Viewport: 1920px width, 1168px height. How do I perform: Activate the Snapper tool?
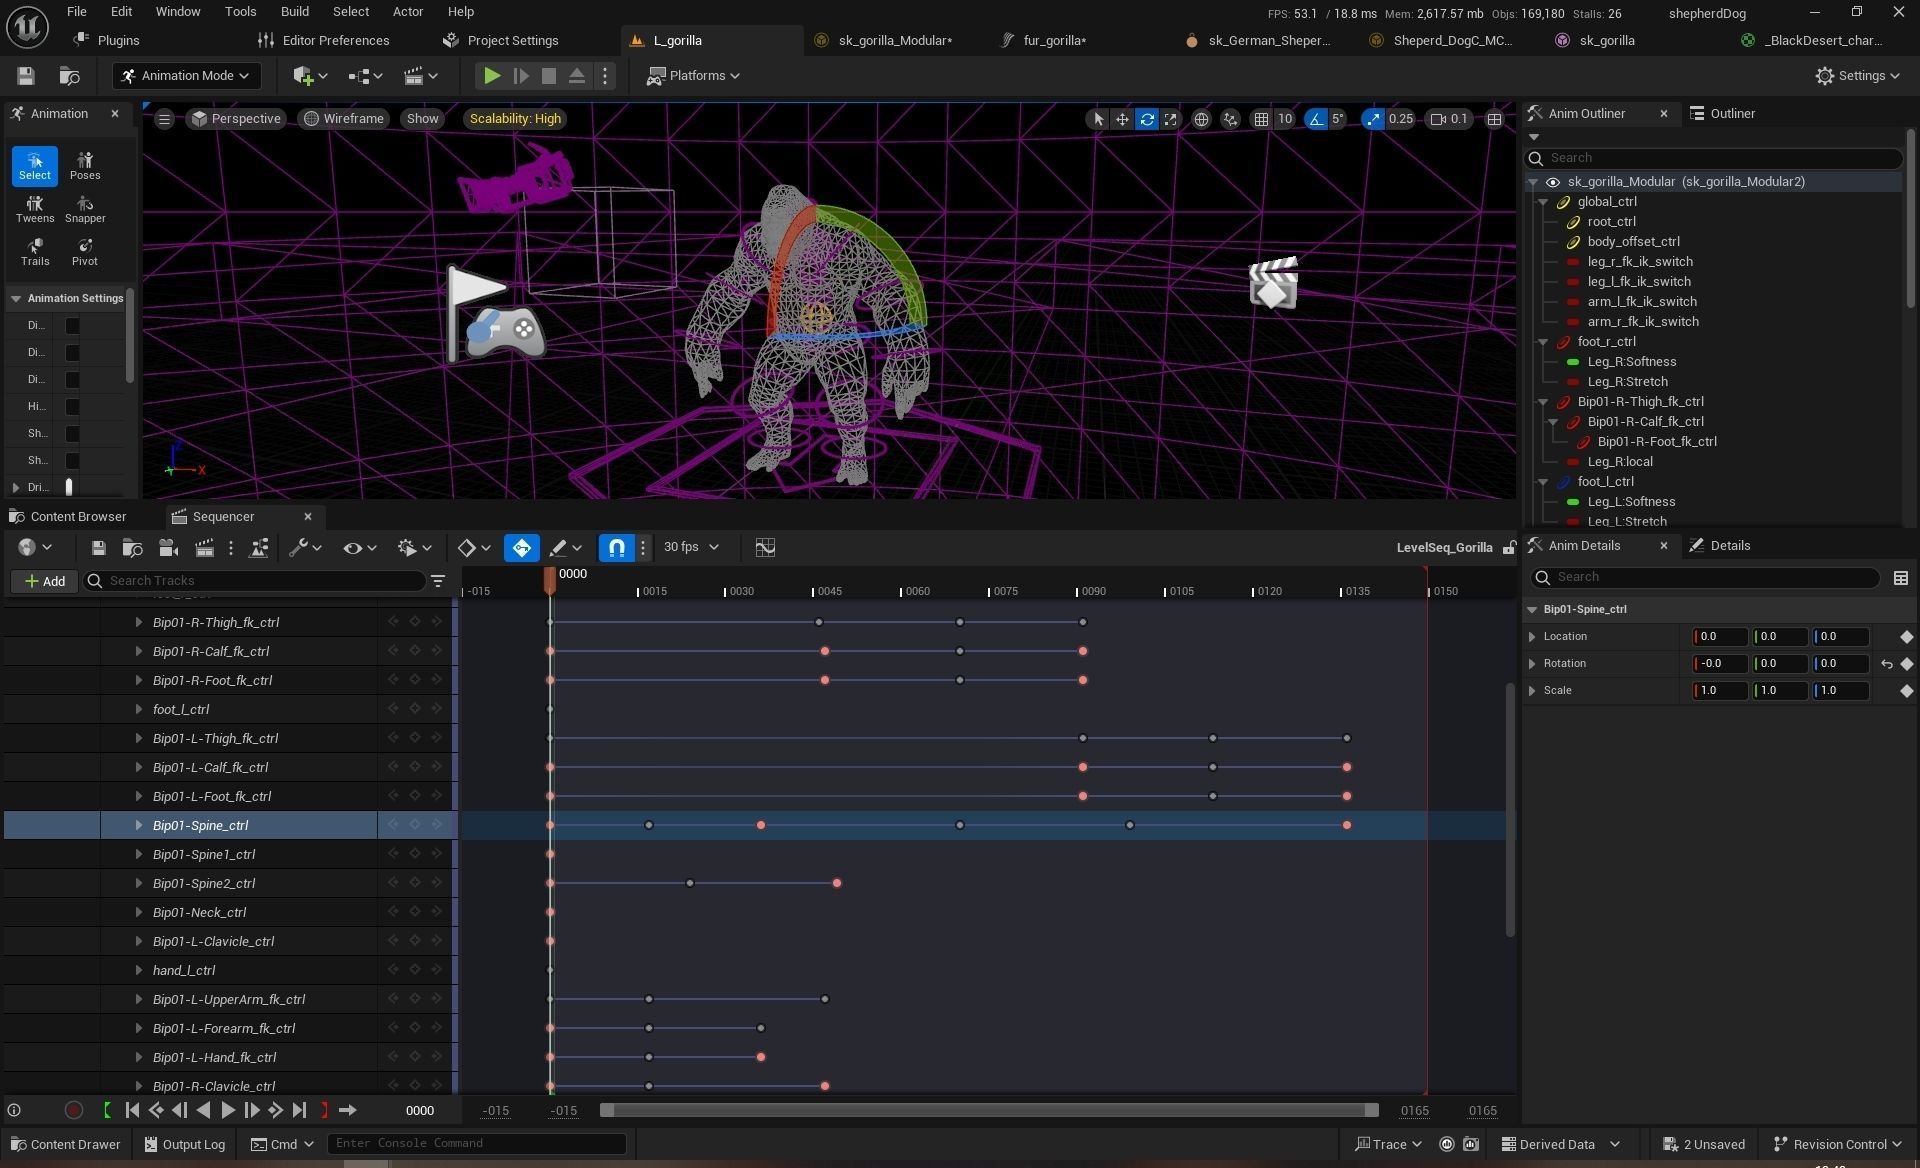pyautogui.click(x=85, y=208)
